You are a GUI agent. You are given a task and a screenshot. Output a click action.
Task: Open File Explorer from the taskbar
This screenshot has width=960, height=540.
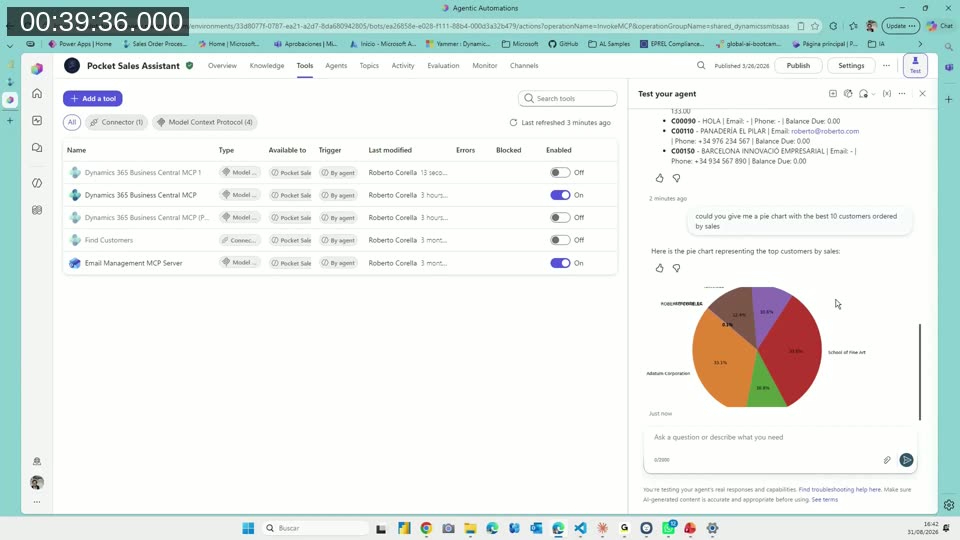(x=470, y=528)
